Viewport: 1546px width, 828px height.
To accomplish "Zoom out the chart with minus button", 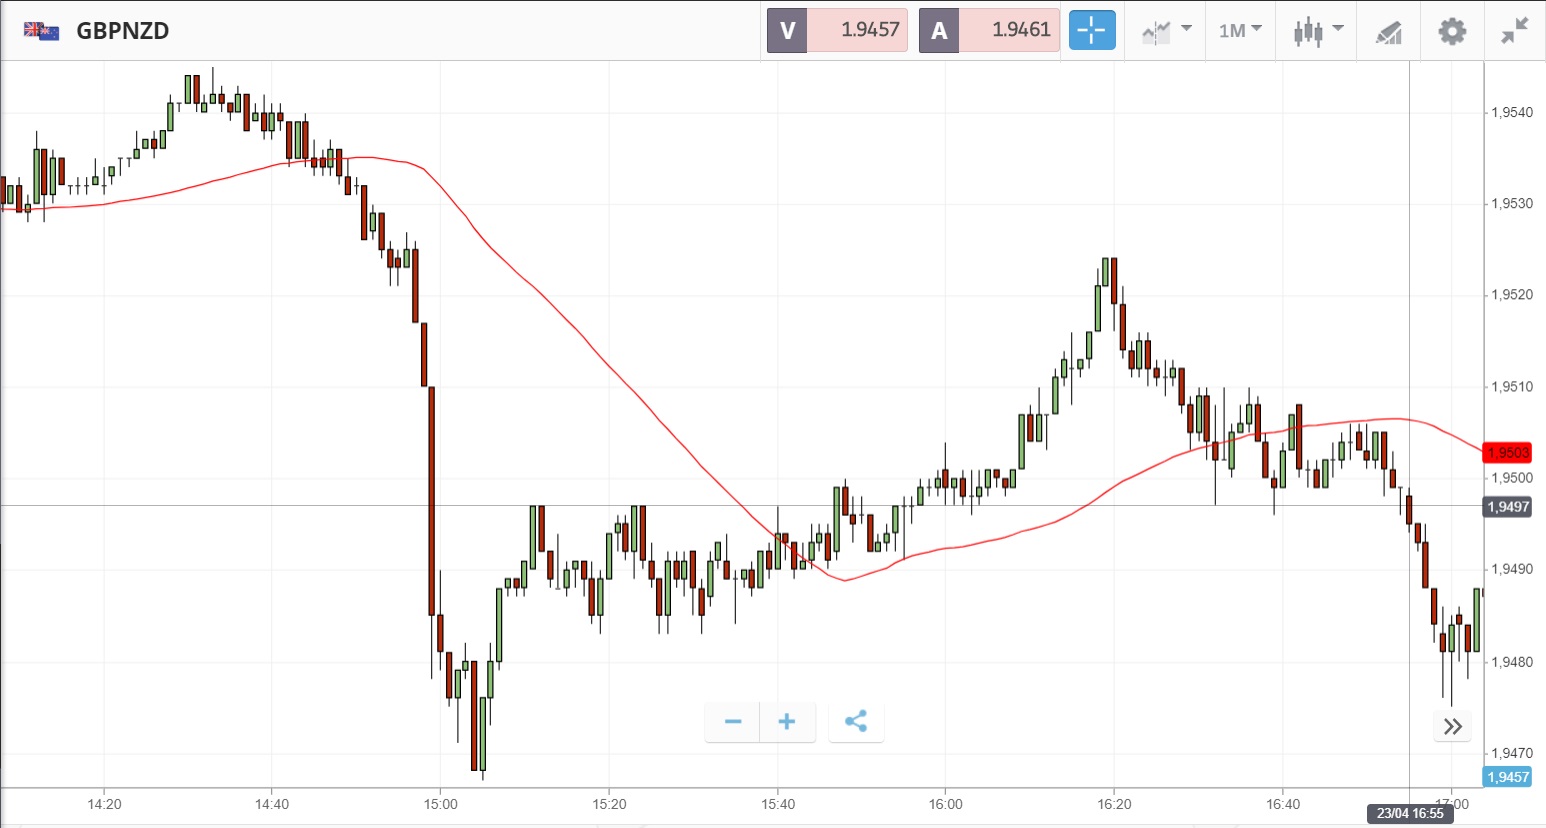I will (733, 721).
